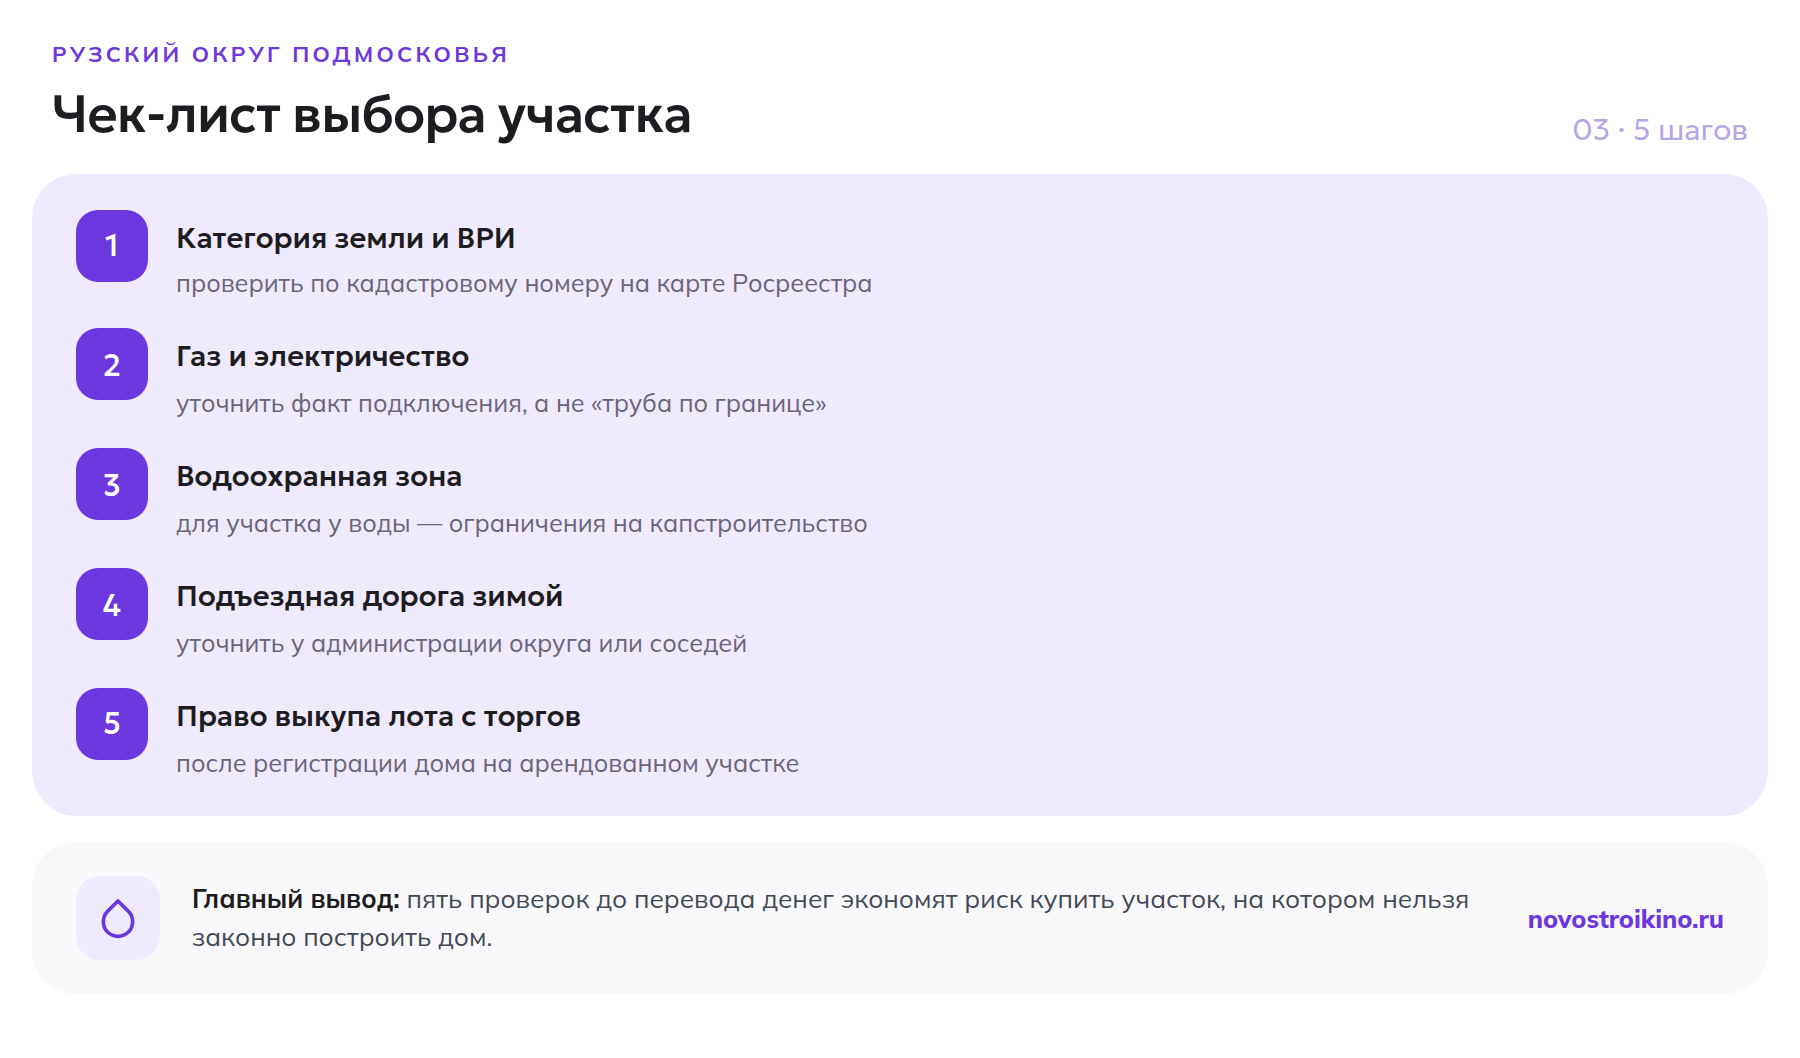The image size is (1800, 1058).
Task: Select the title "Газ и электричество"
Action: pos(322,357)
